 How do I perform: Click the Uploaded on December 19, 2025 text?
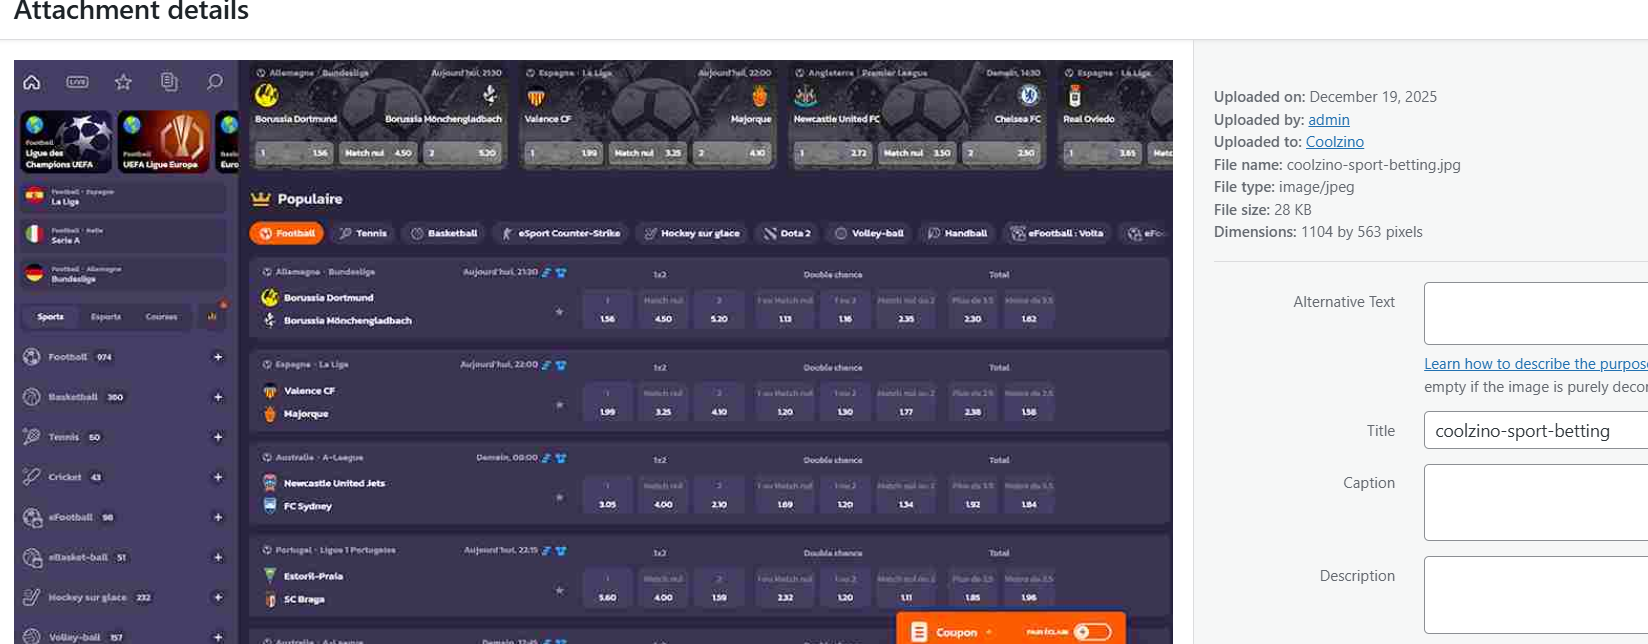coord(1325,97)
